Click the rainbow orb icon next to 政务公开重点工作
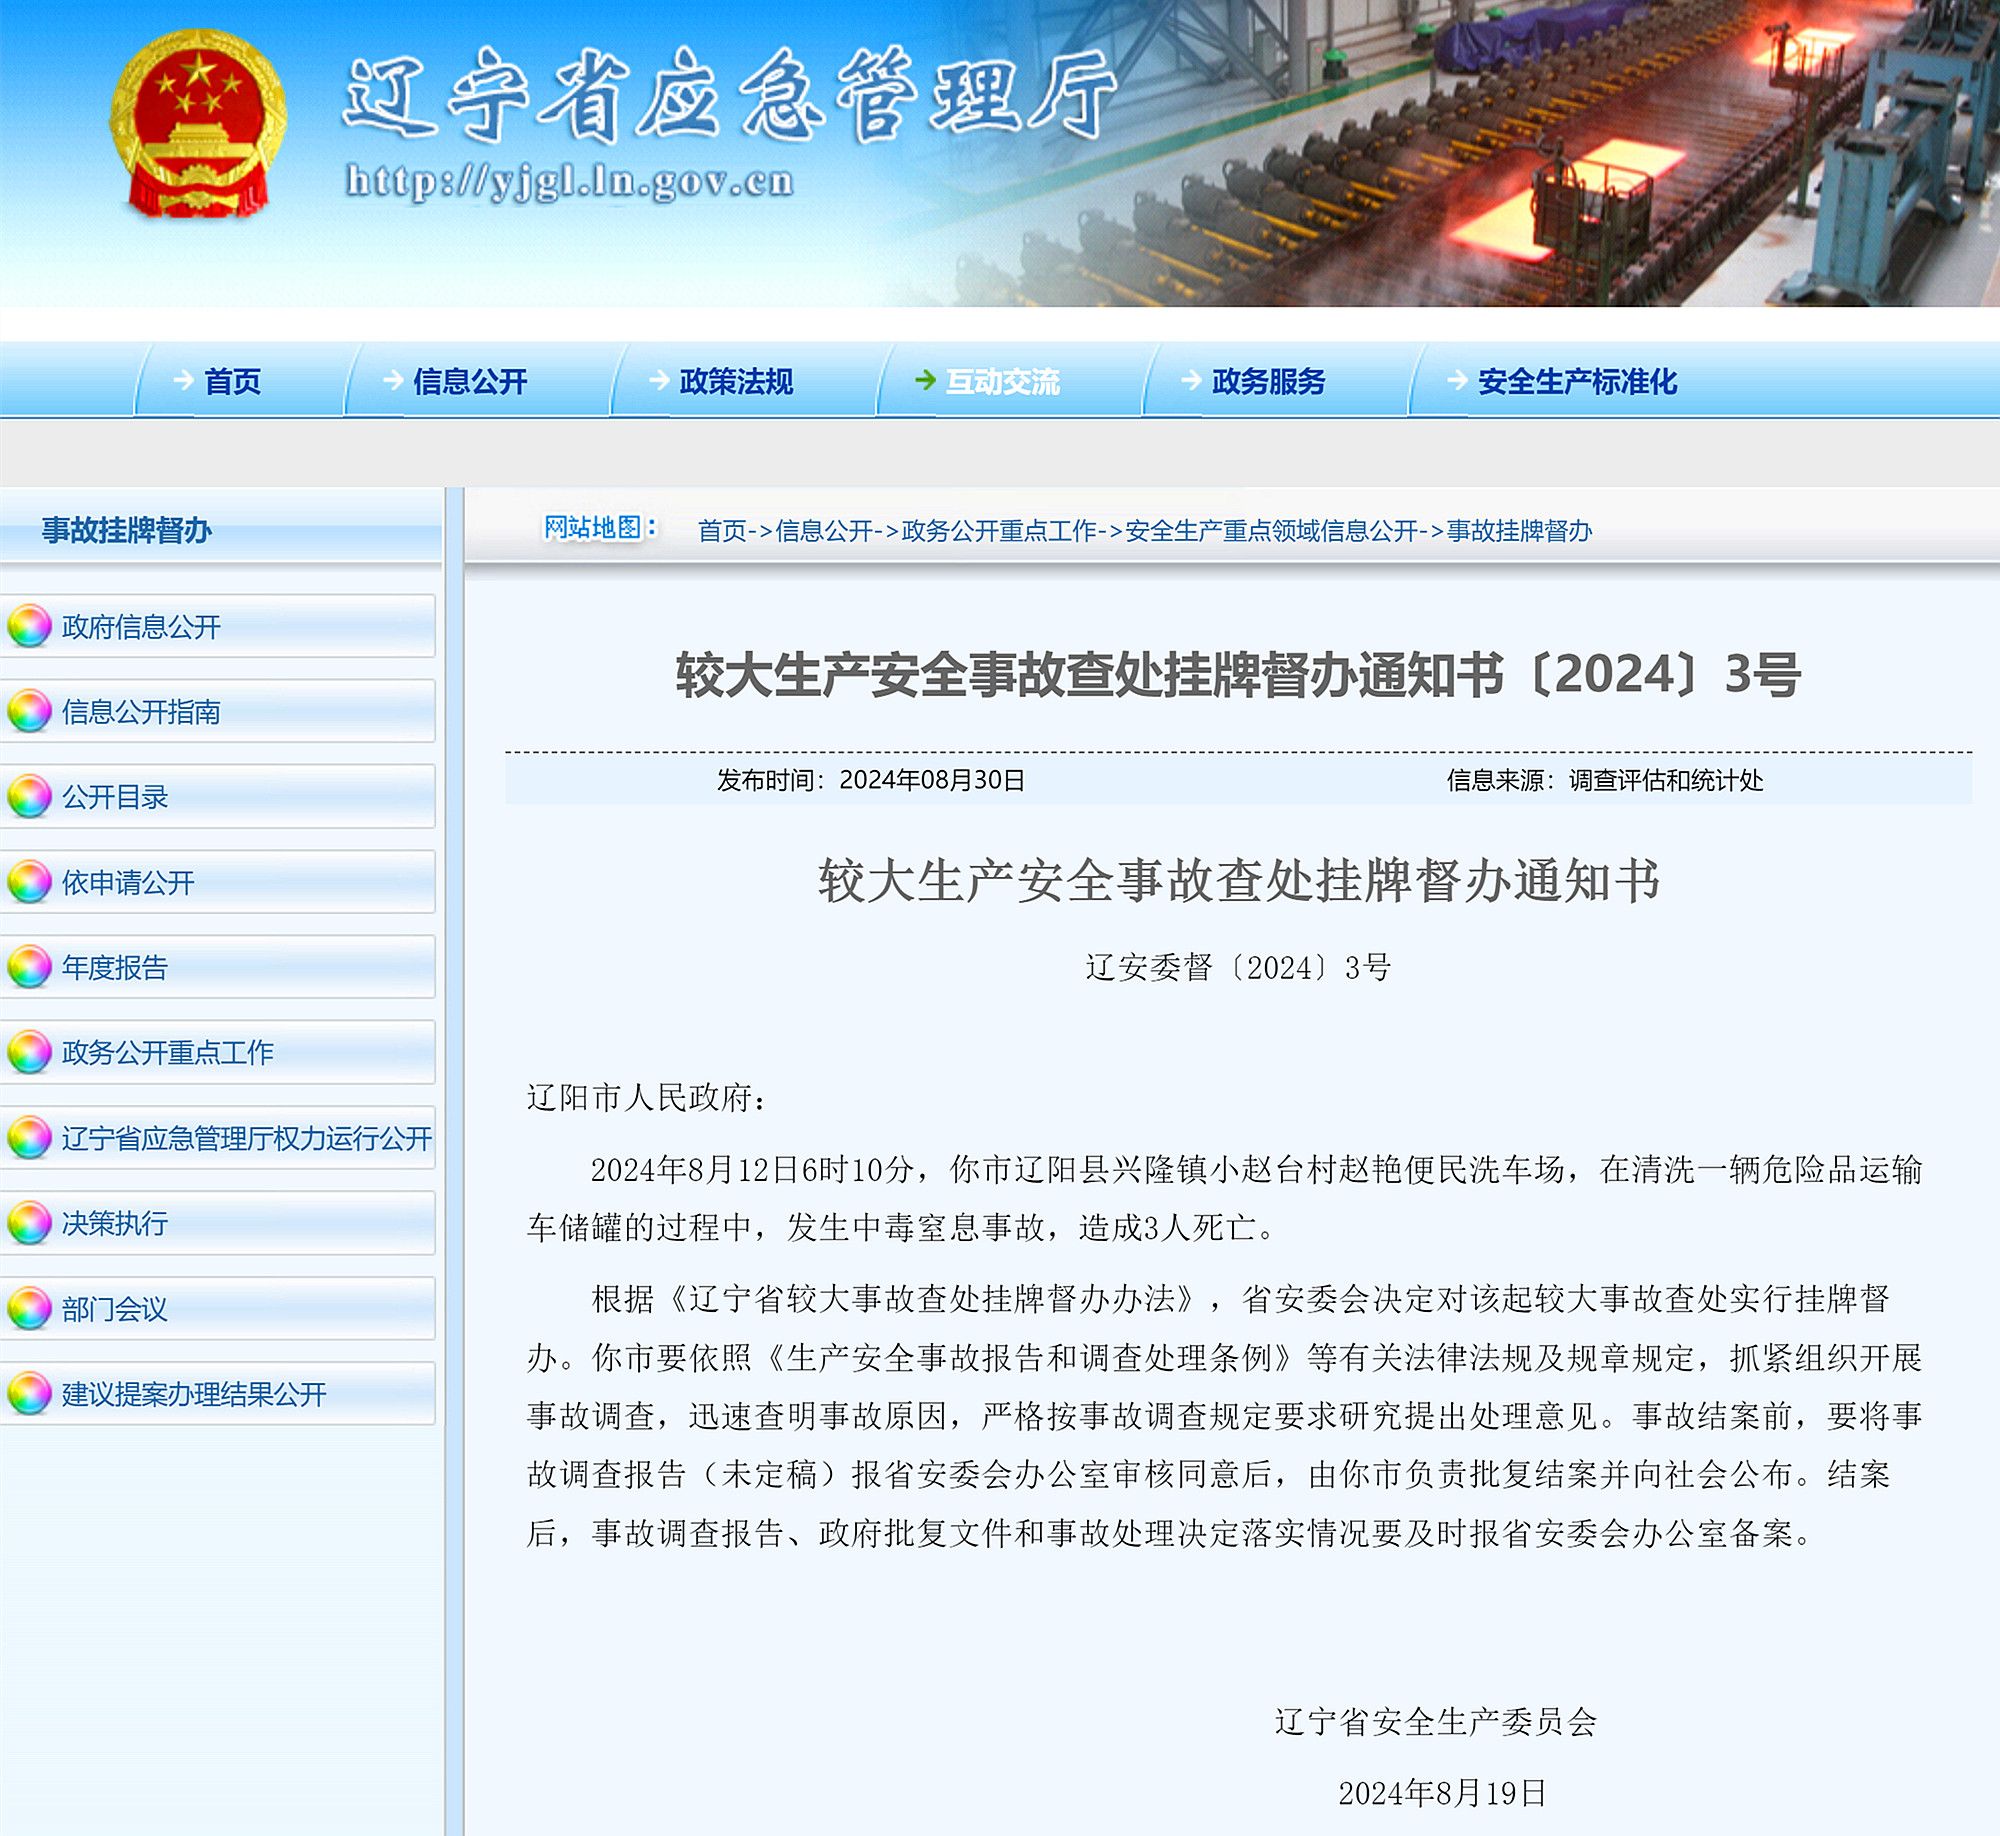The height and width of the screenshot is (1836, 2000). (29, 1052)
